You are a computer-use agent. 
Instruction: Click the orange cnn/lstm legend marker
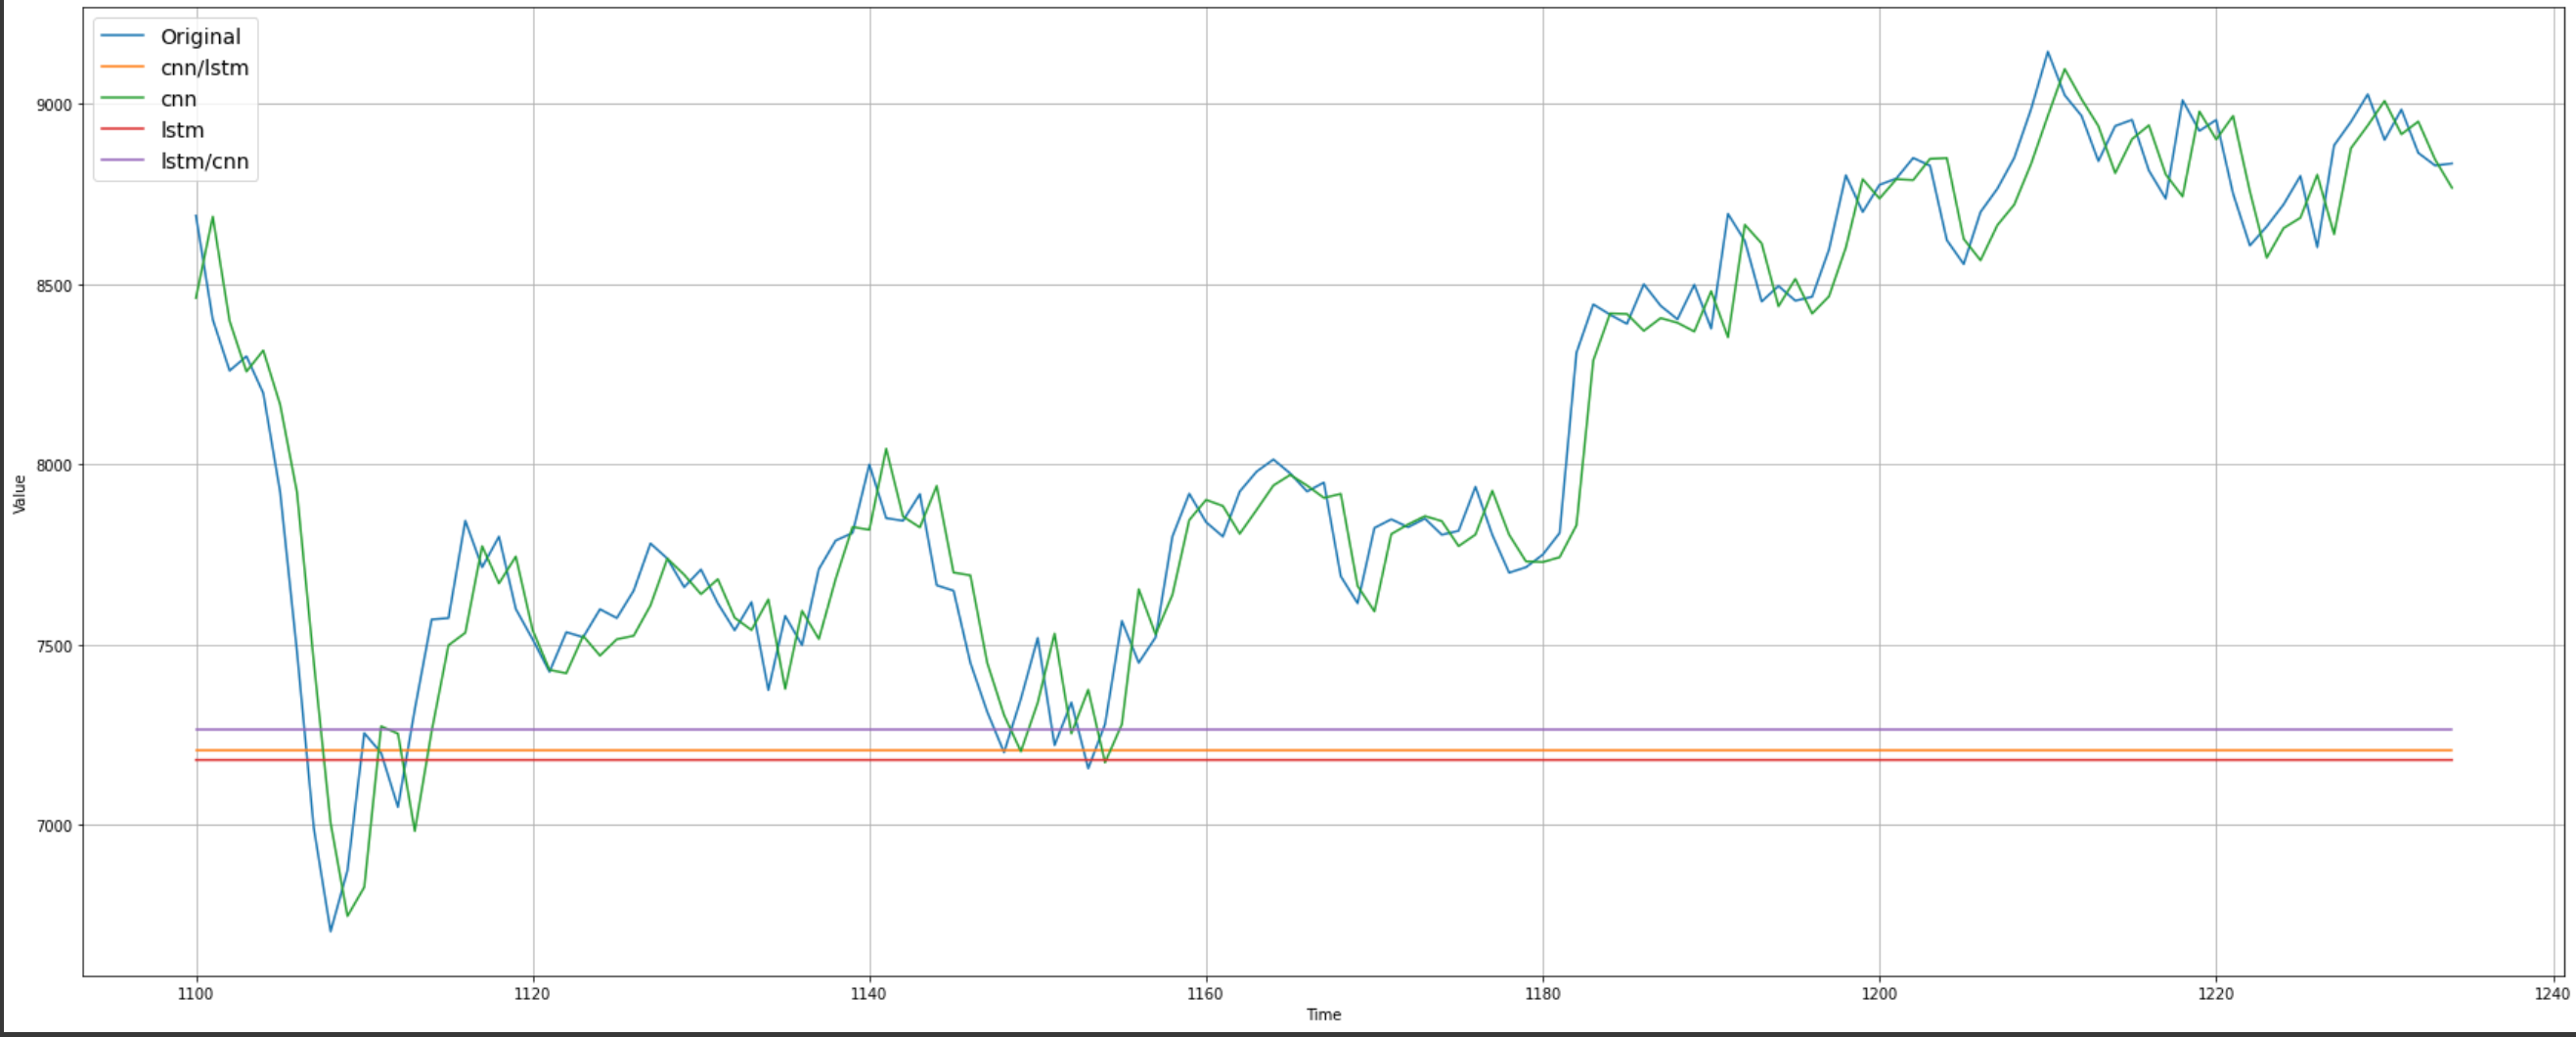[x=124, y=67]
